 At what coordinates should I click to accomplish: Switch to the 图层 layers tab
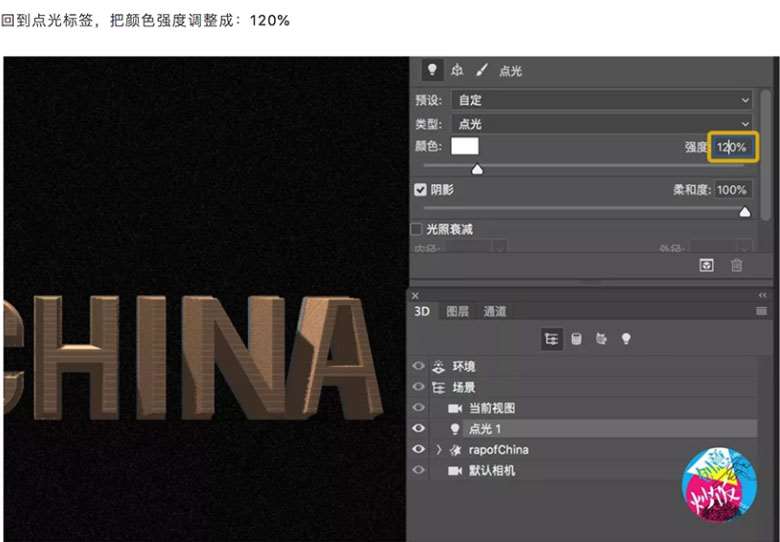tap(457, 311)
